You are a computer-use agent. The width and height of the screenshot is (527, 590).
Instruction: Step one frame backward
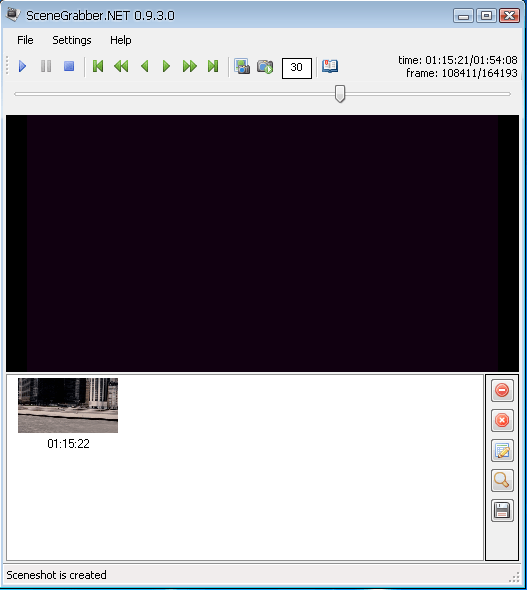pyautogui.click(x=144, y=67)
